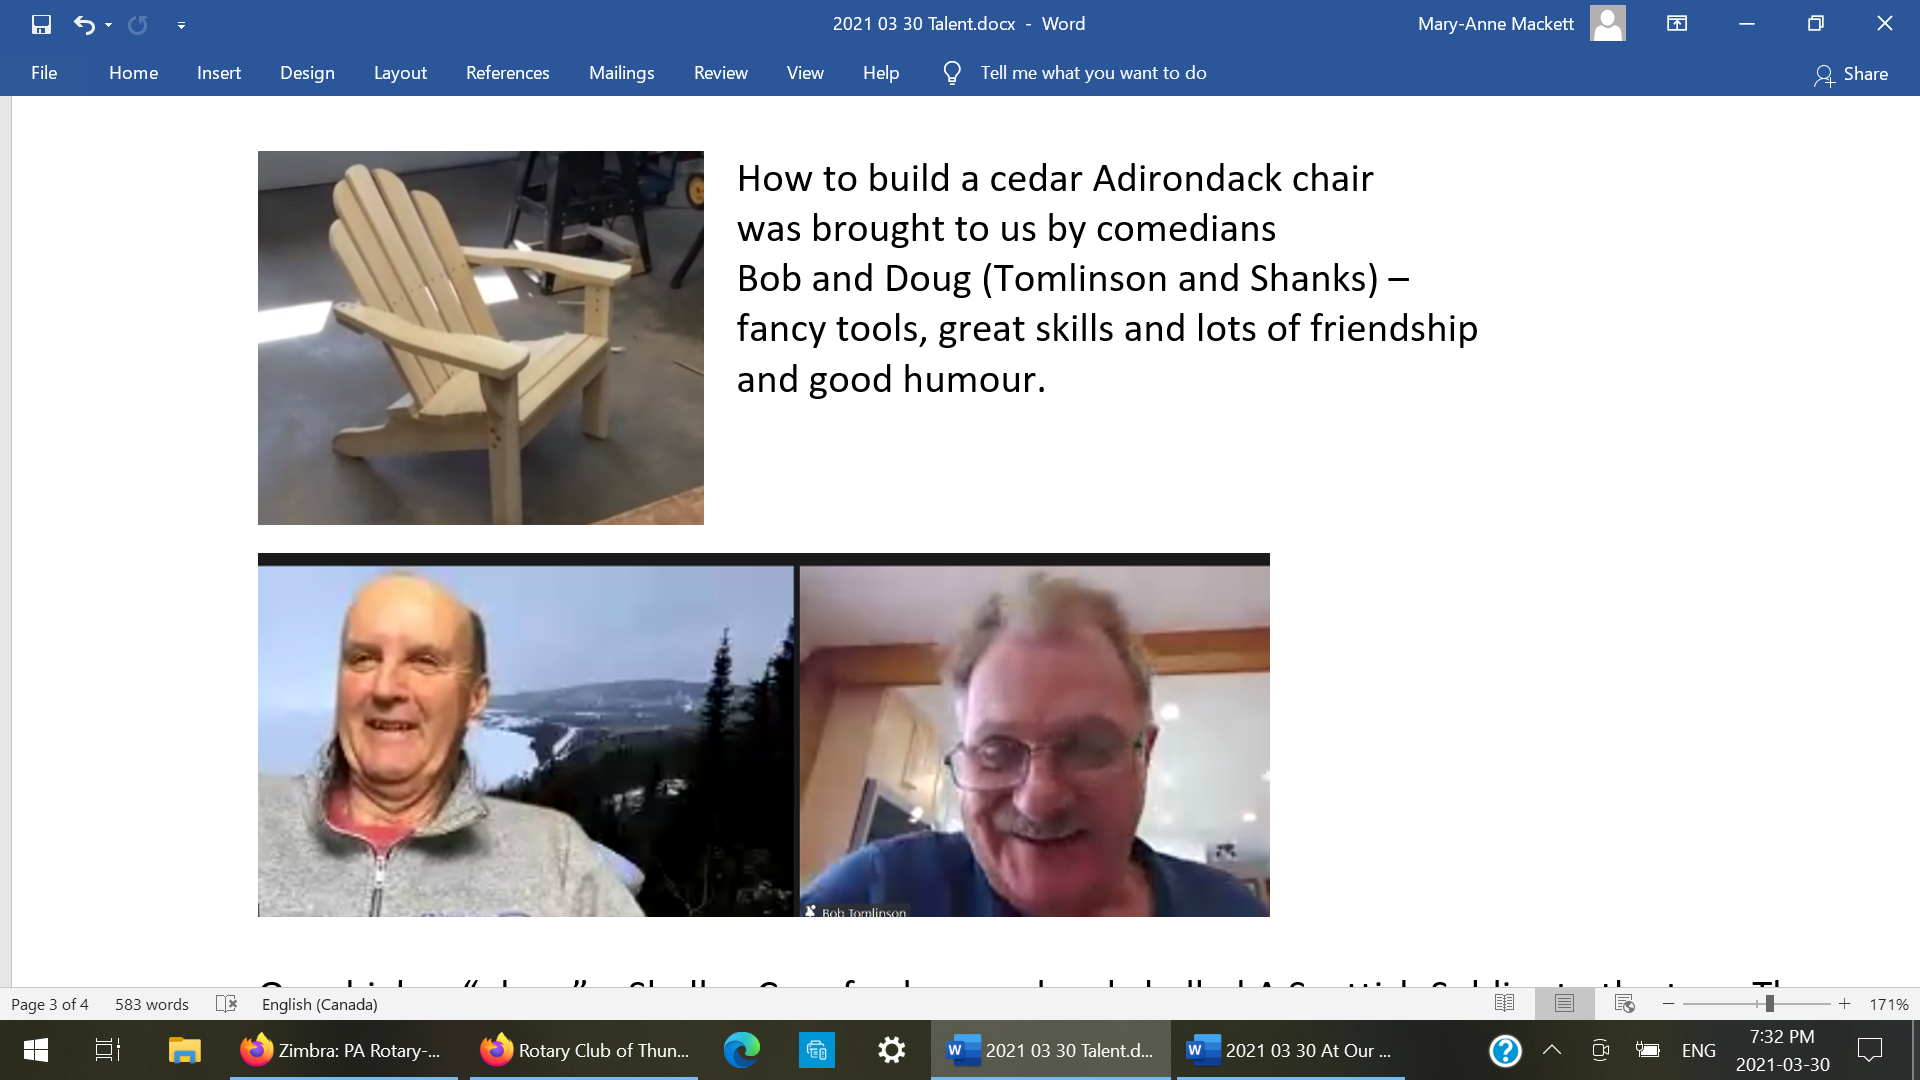Open the Ribbon Display Options icon
This screenshot has width=1920, height=1080.
[x=1677, y=23]
